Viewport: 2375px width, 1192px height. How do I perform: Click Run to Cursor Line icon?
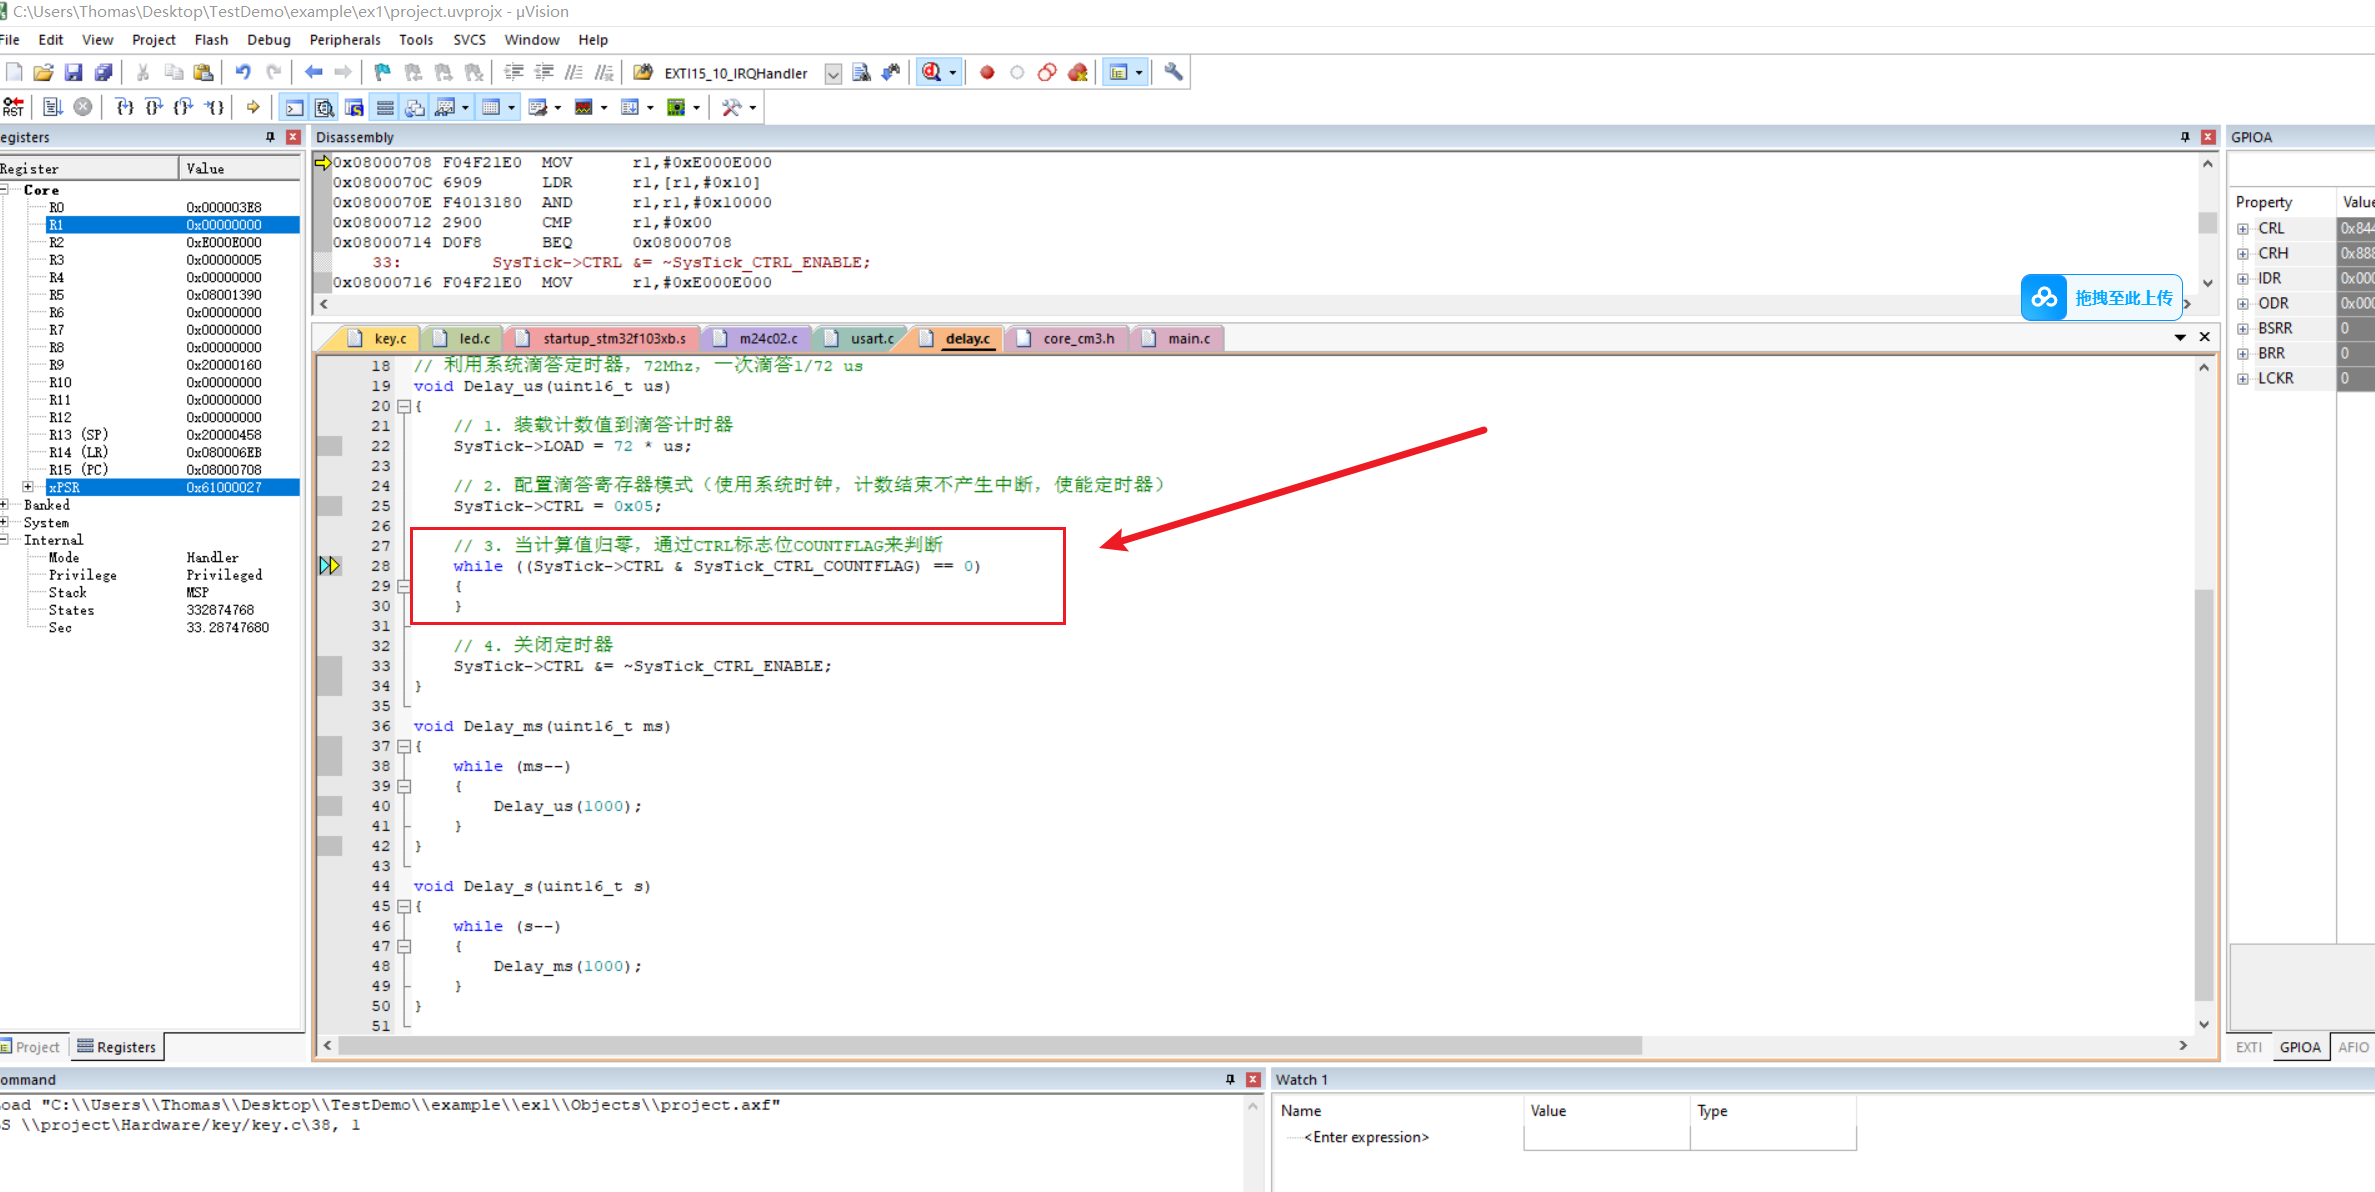tap(214, 107)
